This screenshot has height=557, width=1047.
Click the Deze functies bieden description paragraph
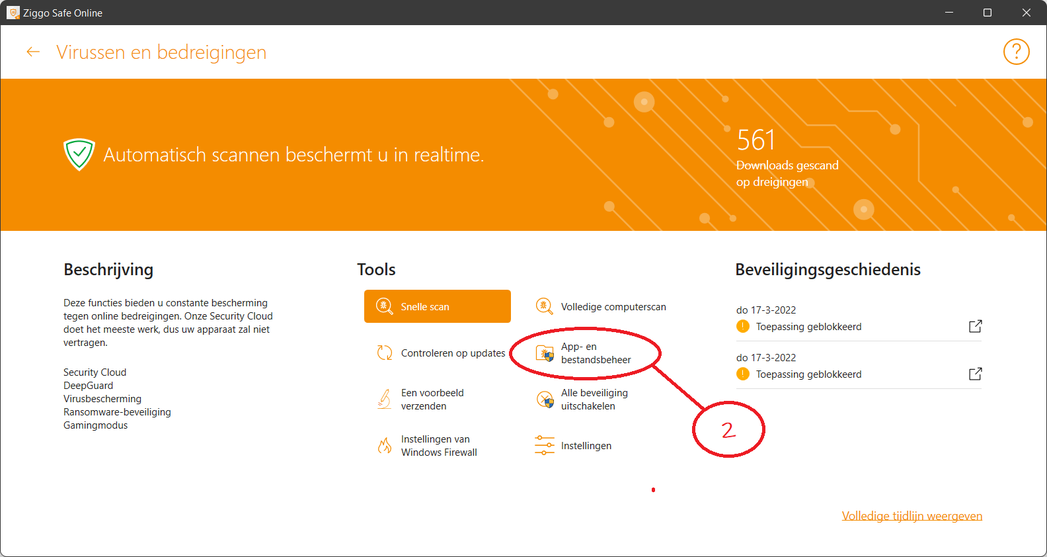pos(168,323)
